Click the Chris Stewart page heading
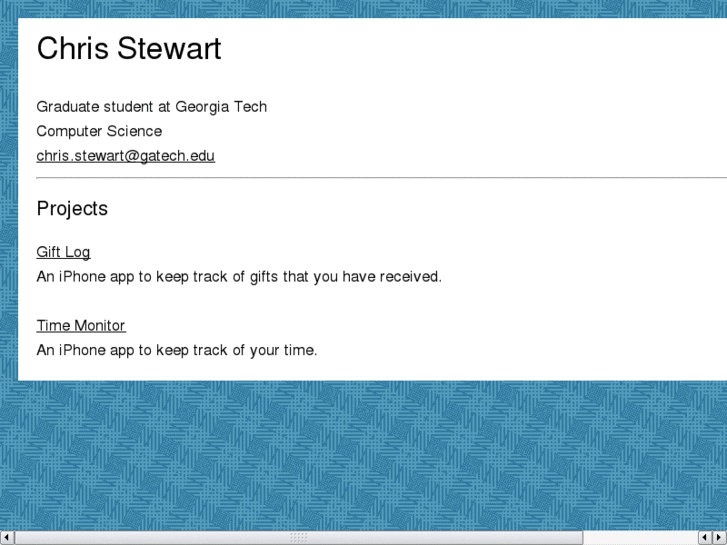 pos(128,49)
